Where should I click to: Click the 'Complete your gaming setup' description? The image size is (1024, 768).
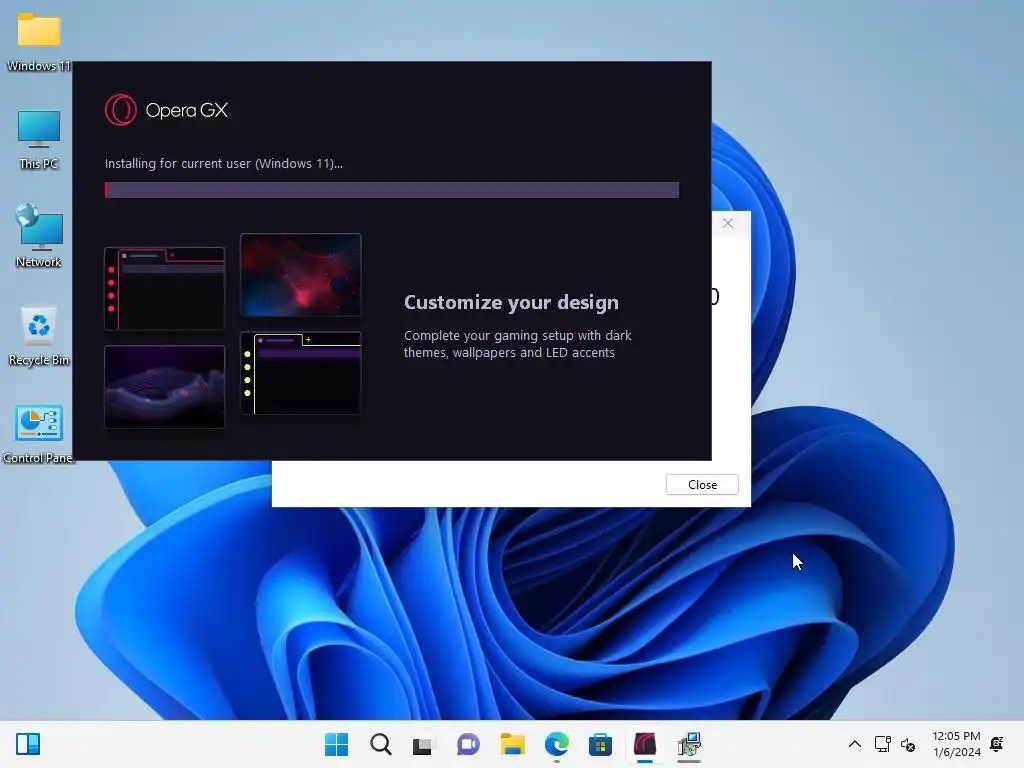pyautogui.click(x=517, y=344)
